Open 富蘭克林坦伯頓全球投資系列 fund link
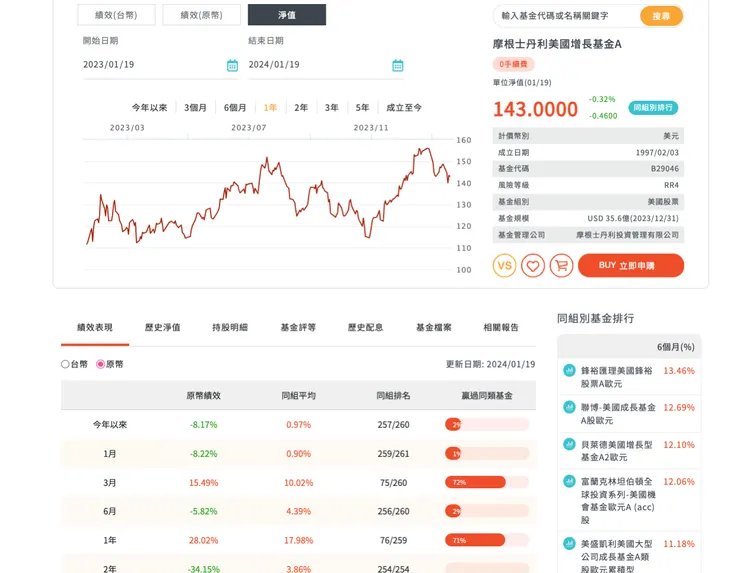740x573 pixels. point(618,501)
